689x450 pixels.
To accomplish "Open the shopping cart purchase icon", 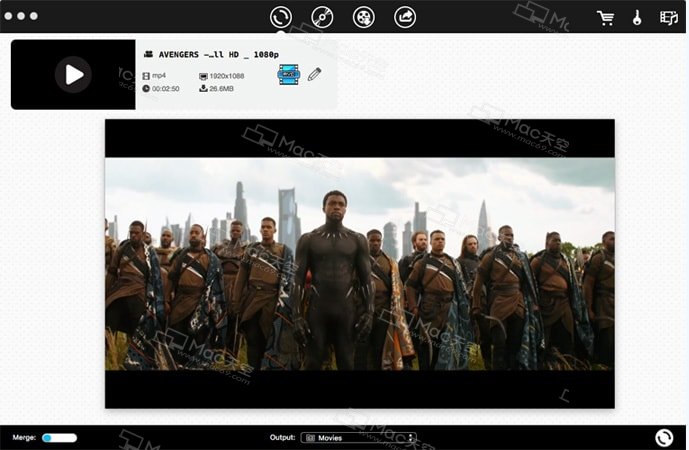I will [x=606, y=18].
